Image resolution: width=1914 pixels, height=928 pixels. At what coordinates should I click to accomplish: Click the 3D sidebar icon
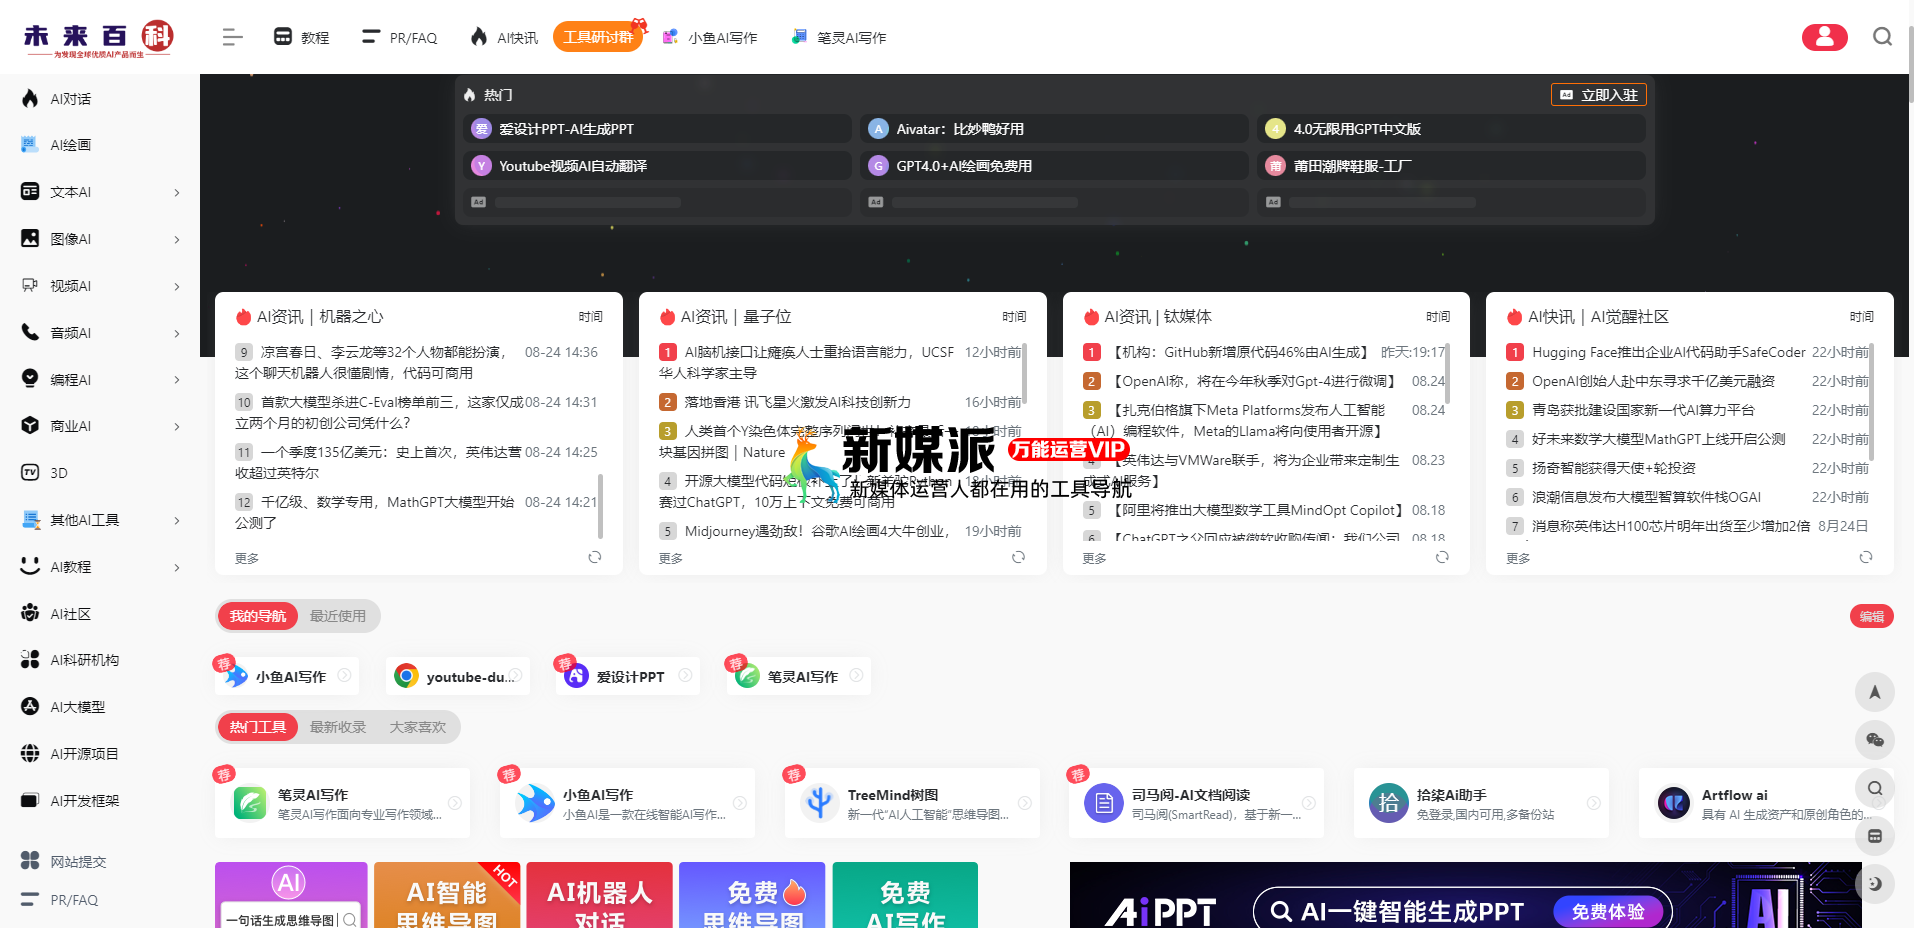point(30,472)
